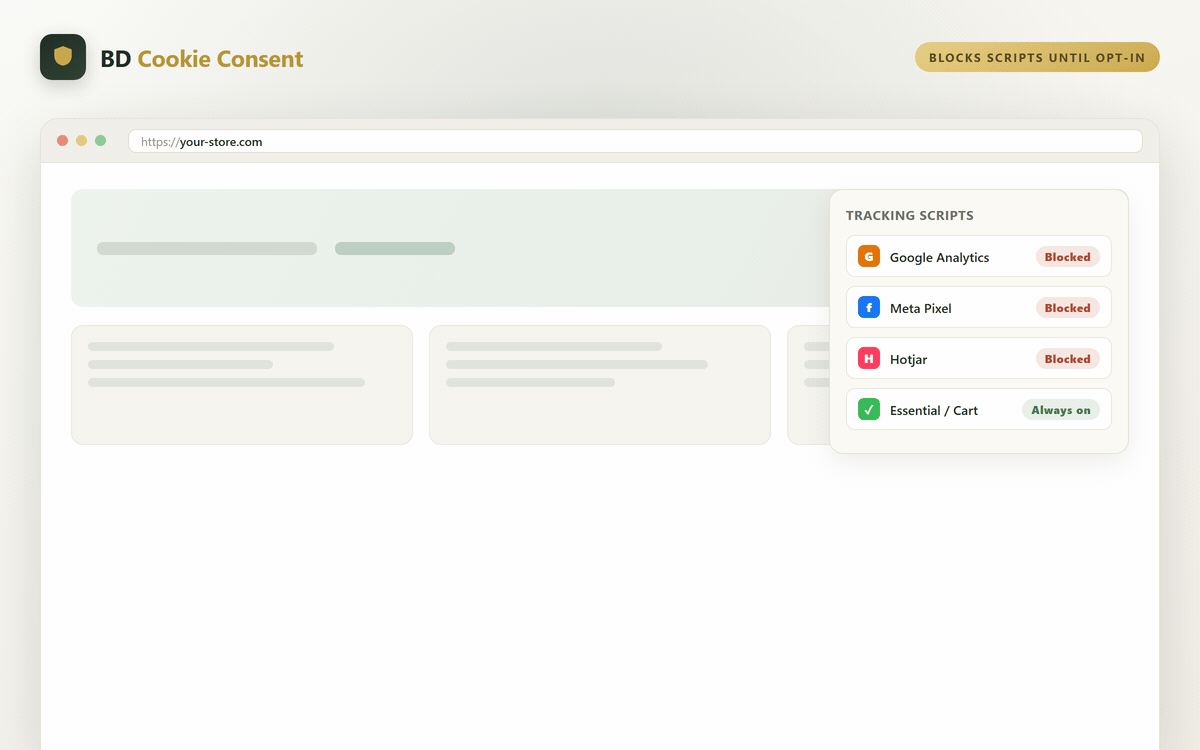Click the Blocked badge for Meta Pixel
This screenshot has height=750, width=1200.
[1067, 308]
